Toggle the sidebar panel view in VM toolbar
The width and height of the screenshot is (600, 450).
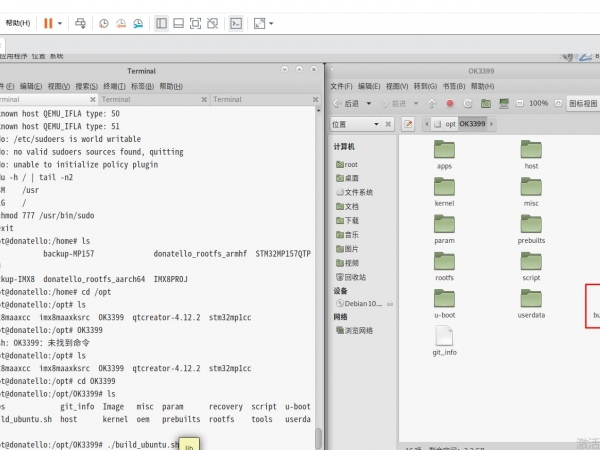click(161, 22)
